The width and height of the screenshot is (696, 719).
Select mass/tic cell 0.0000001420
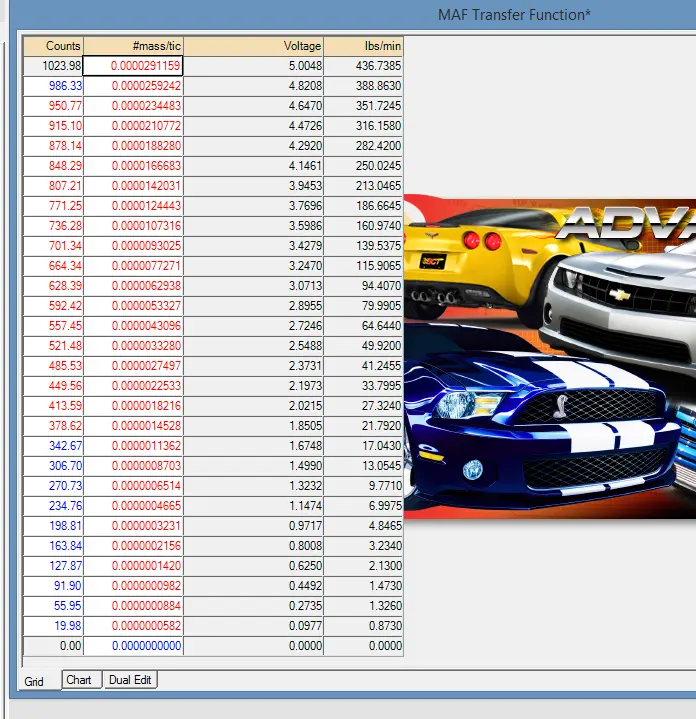(x=133, y=567)
